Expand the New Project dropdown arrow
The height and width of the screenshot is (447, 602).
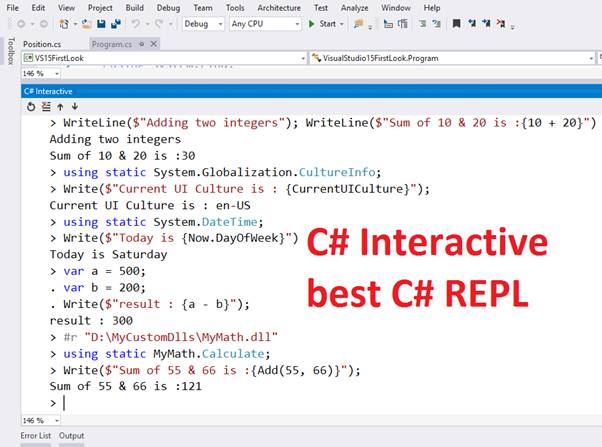tap(75, 24)
